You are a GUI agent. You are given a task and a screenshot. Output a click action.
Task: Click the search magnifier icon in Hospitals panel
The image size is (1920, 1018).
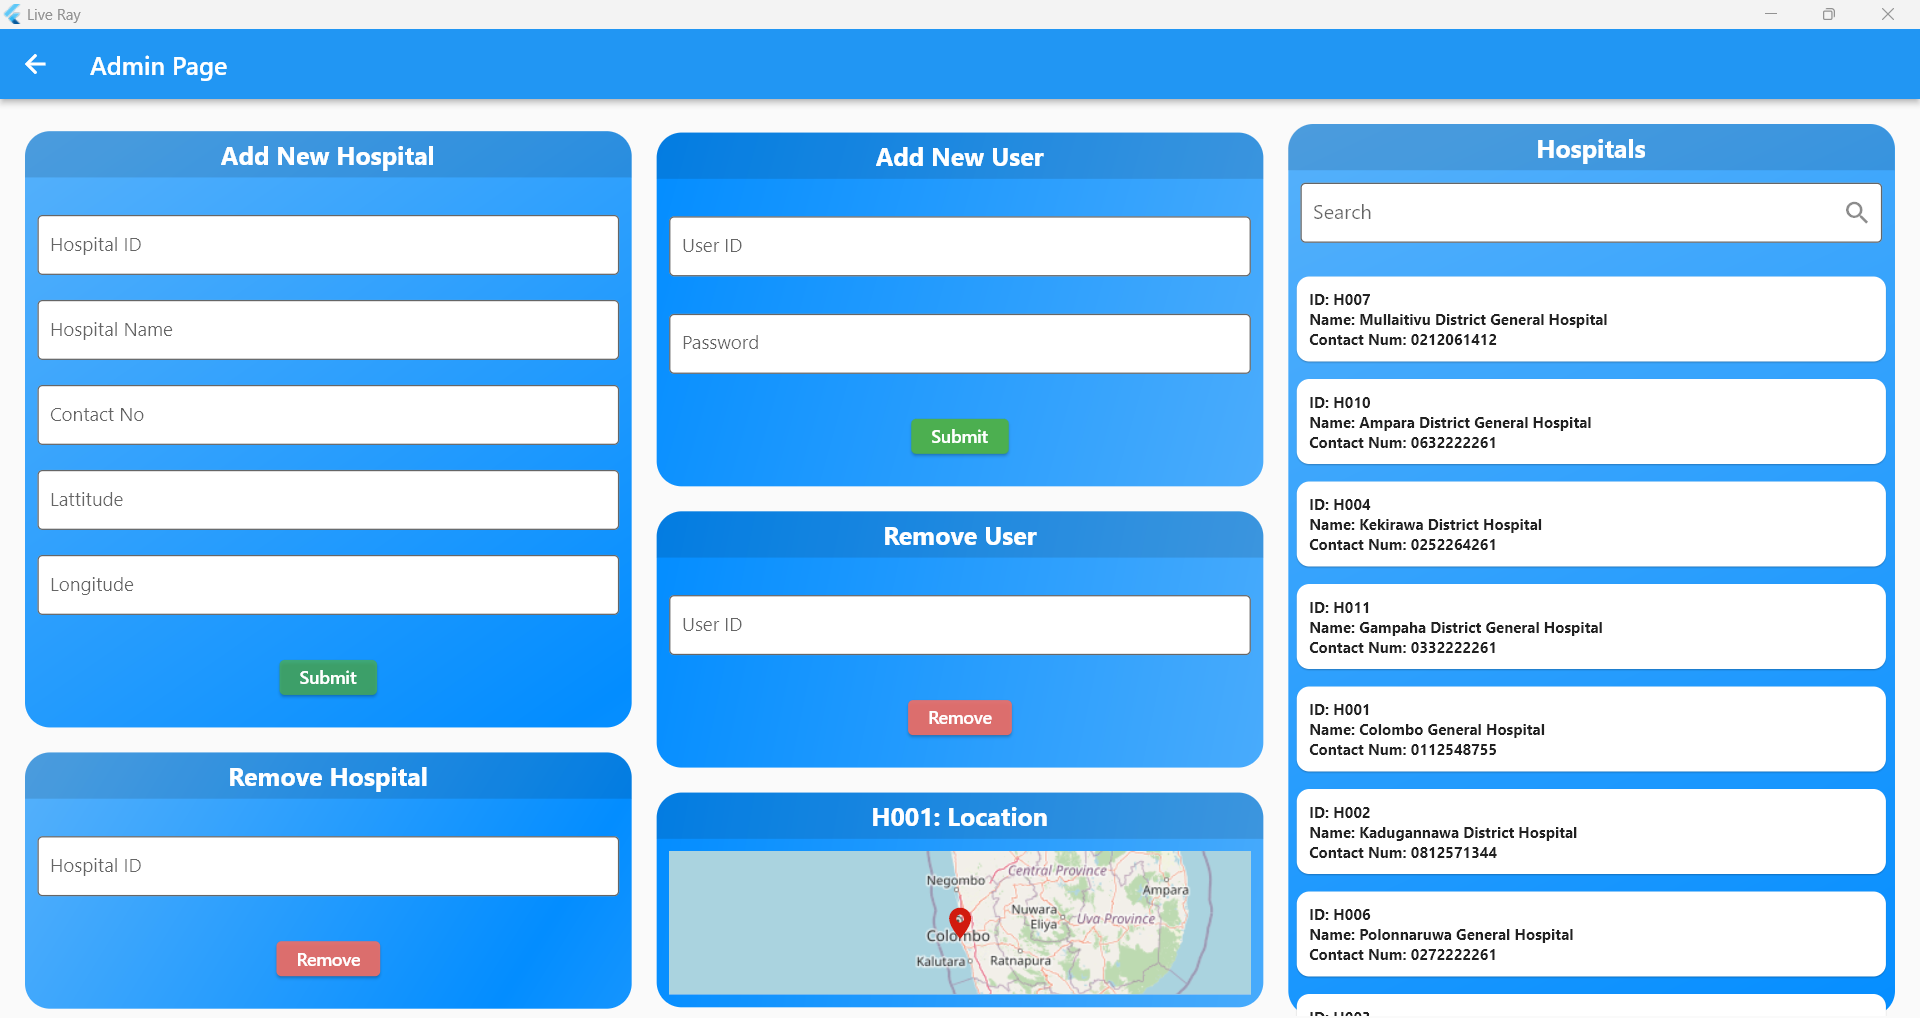click(x=1856, y=212)
